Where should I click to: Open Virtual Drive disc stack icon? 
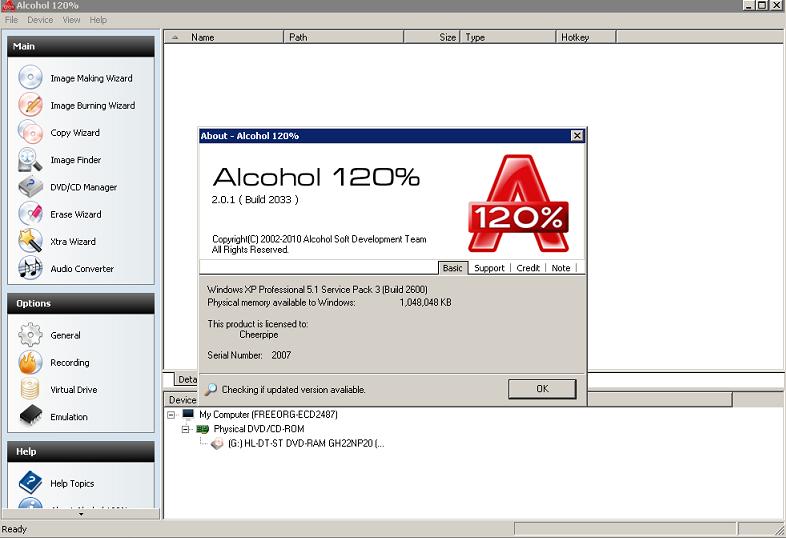(30, 389)
